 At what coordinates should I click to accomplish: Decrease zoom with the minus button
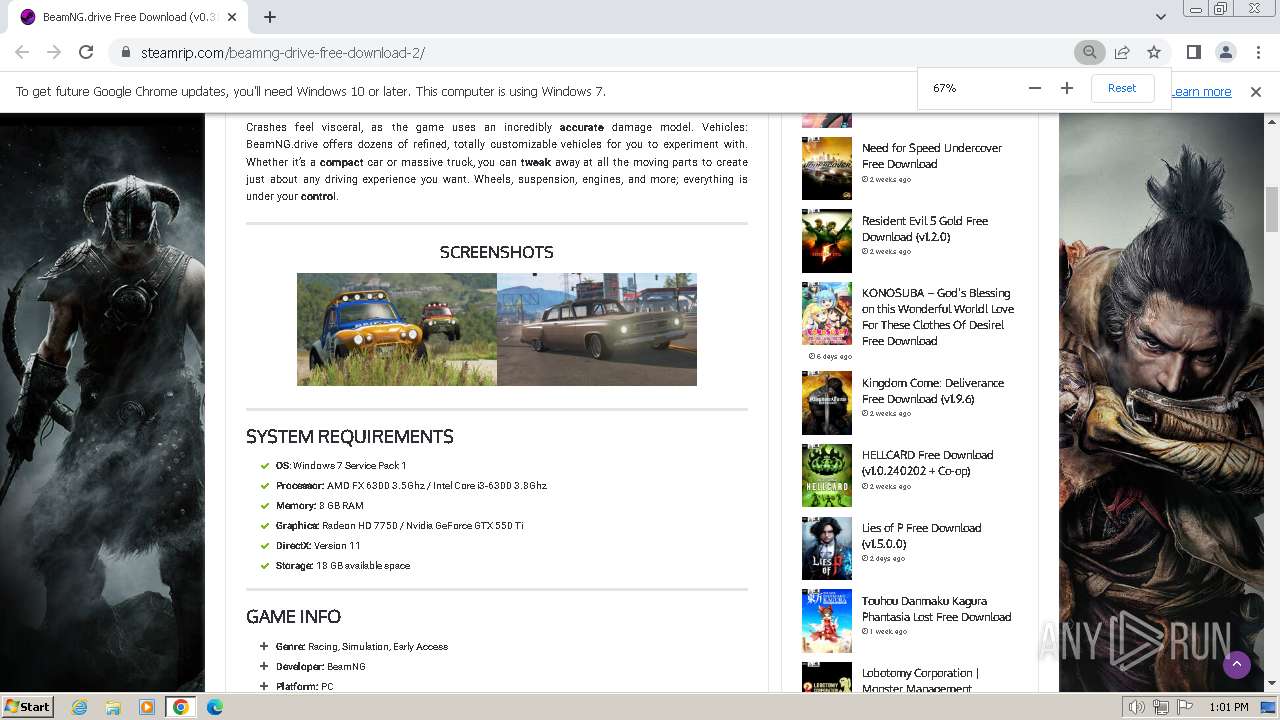click(x=1035, y=88)
